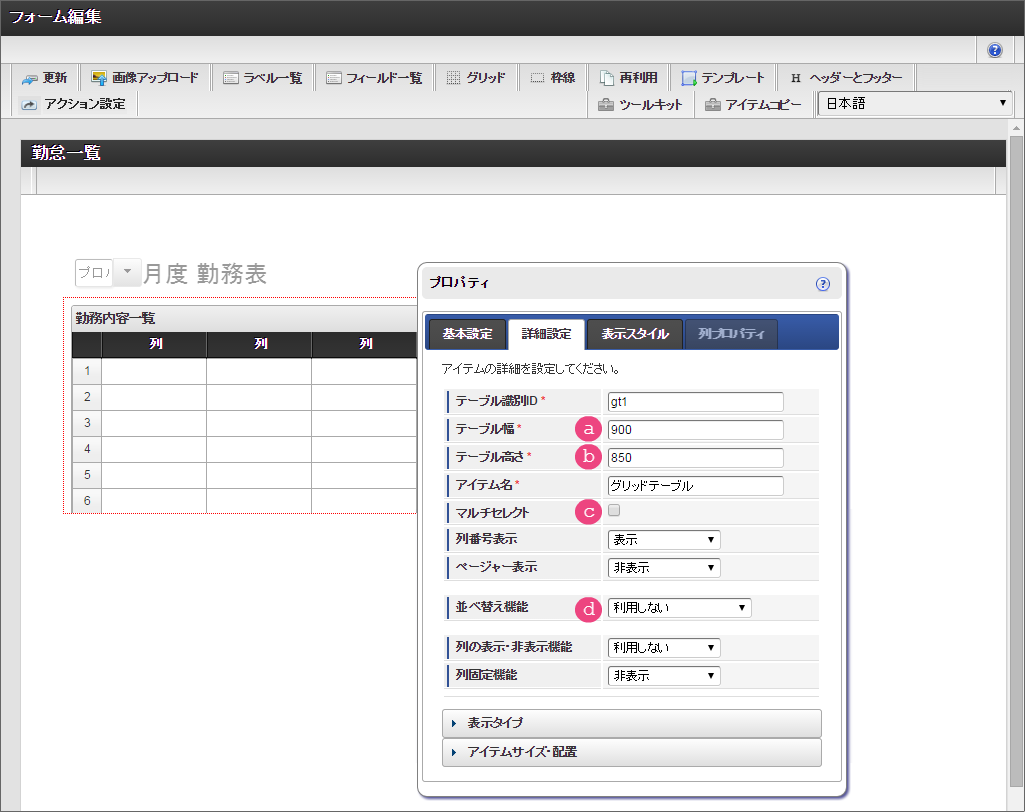Open the ラベル一覧 label list
1025x812 pixels.
(x=262, y=78)
